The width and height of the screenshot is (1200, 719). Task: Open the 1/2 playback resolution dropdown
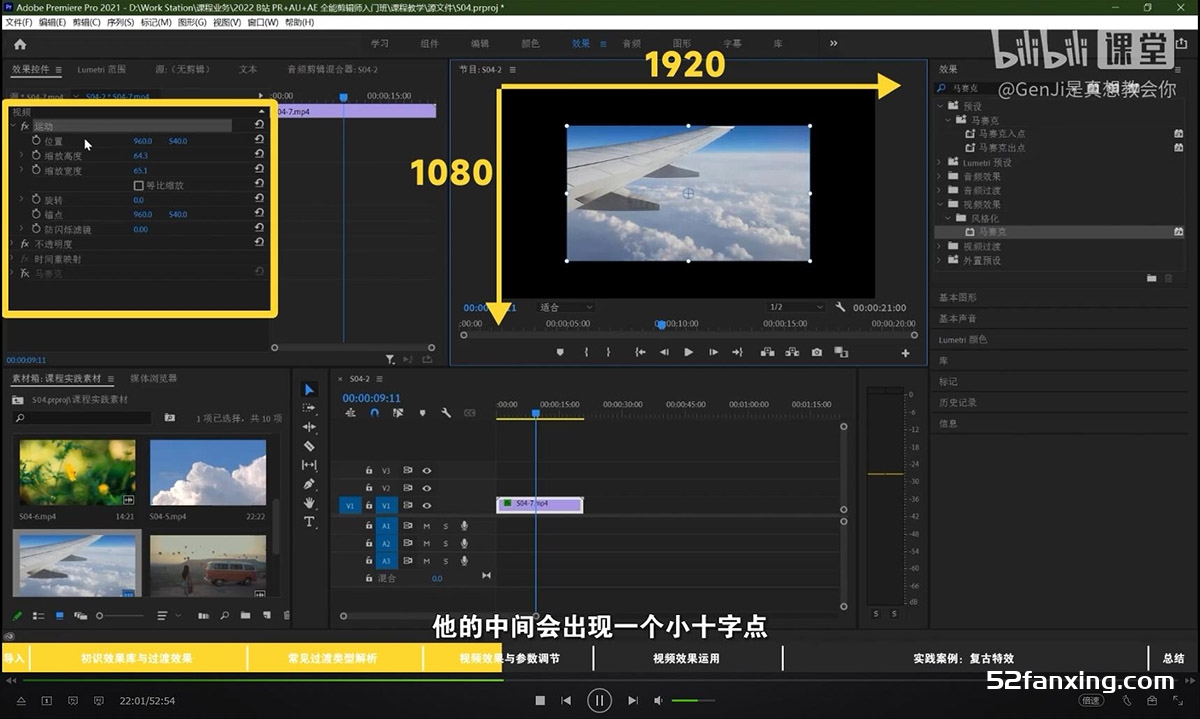click(794, 307)
